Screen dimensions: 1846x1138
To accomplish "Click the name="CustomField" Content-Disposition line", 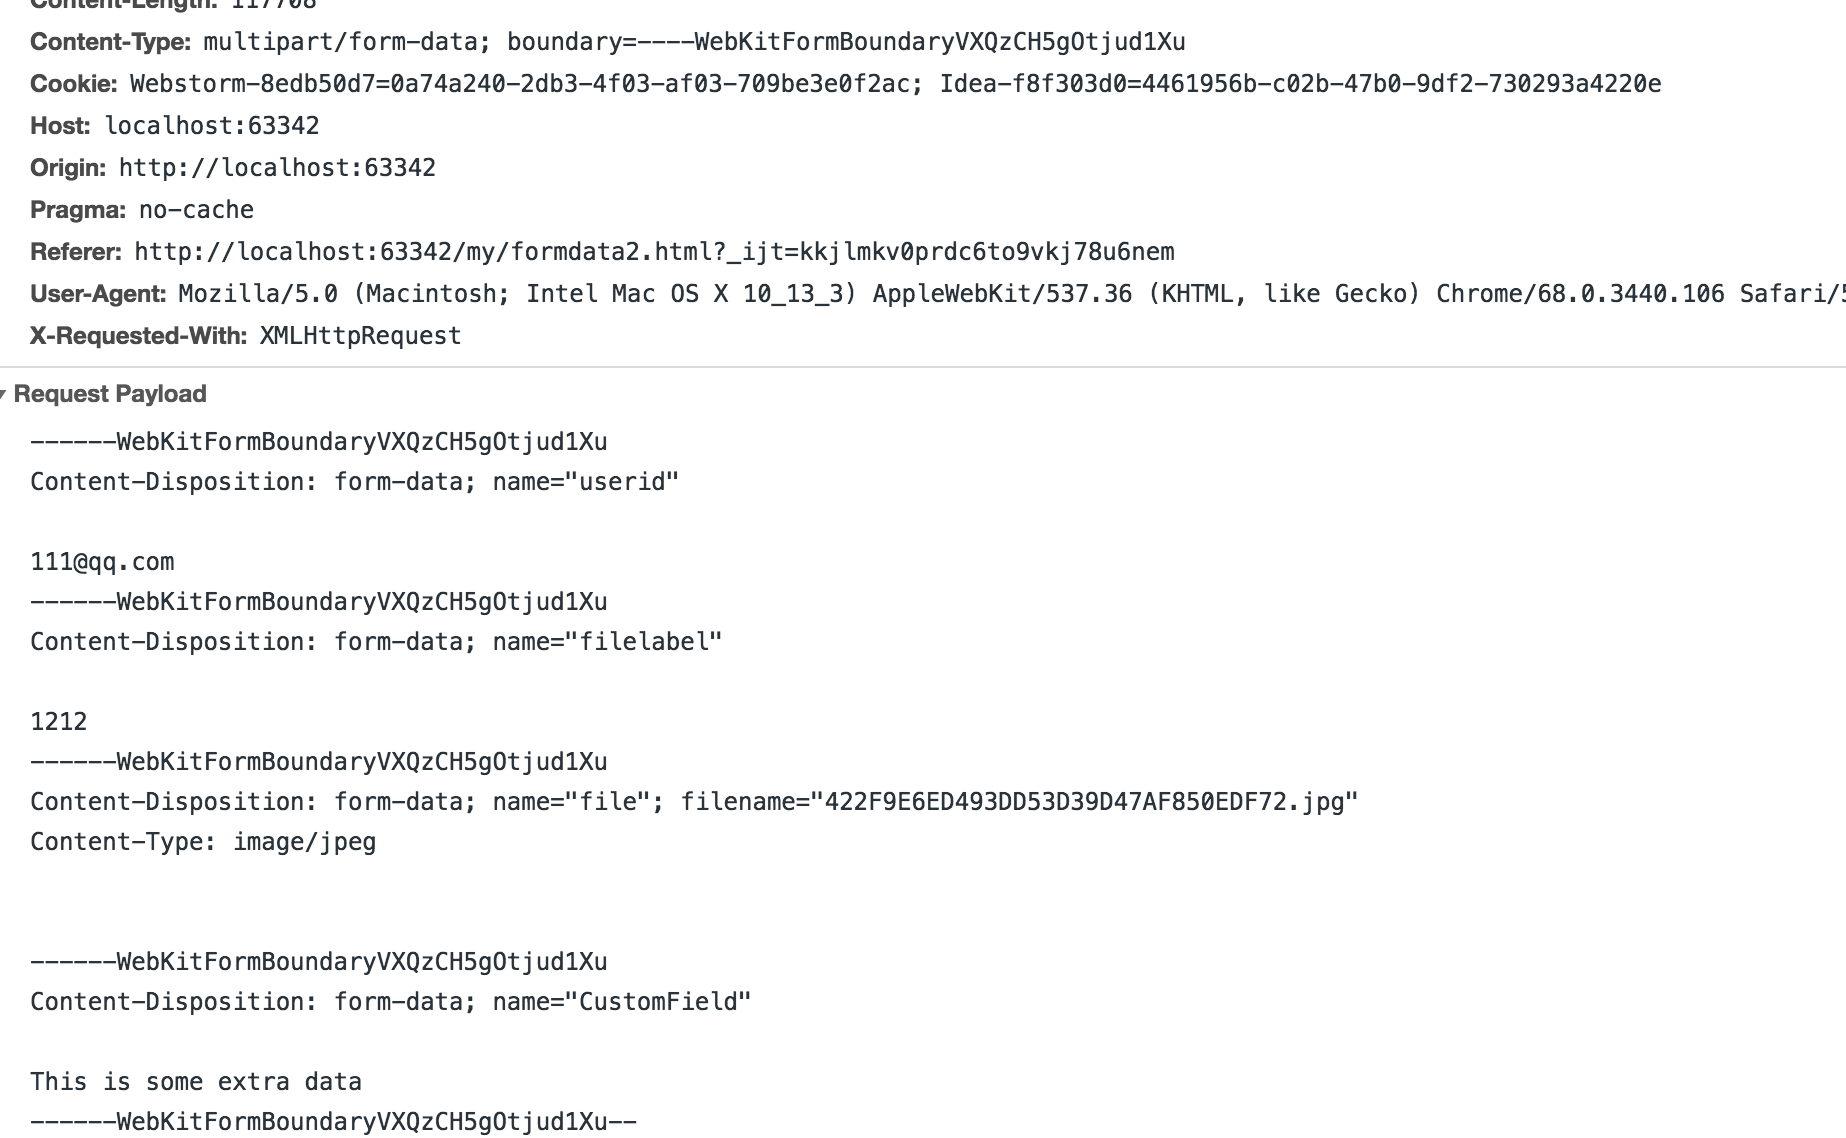I will pos(390,1002).
